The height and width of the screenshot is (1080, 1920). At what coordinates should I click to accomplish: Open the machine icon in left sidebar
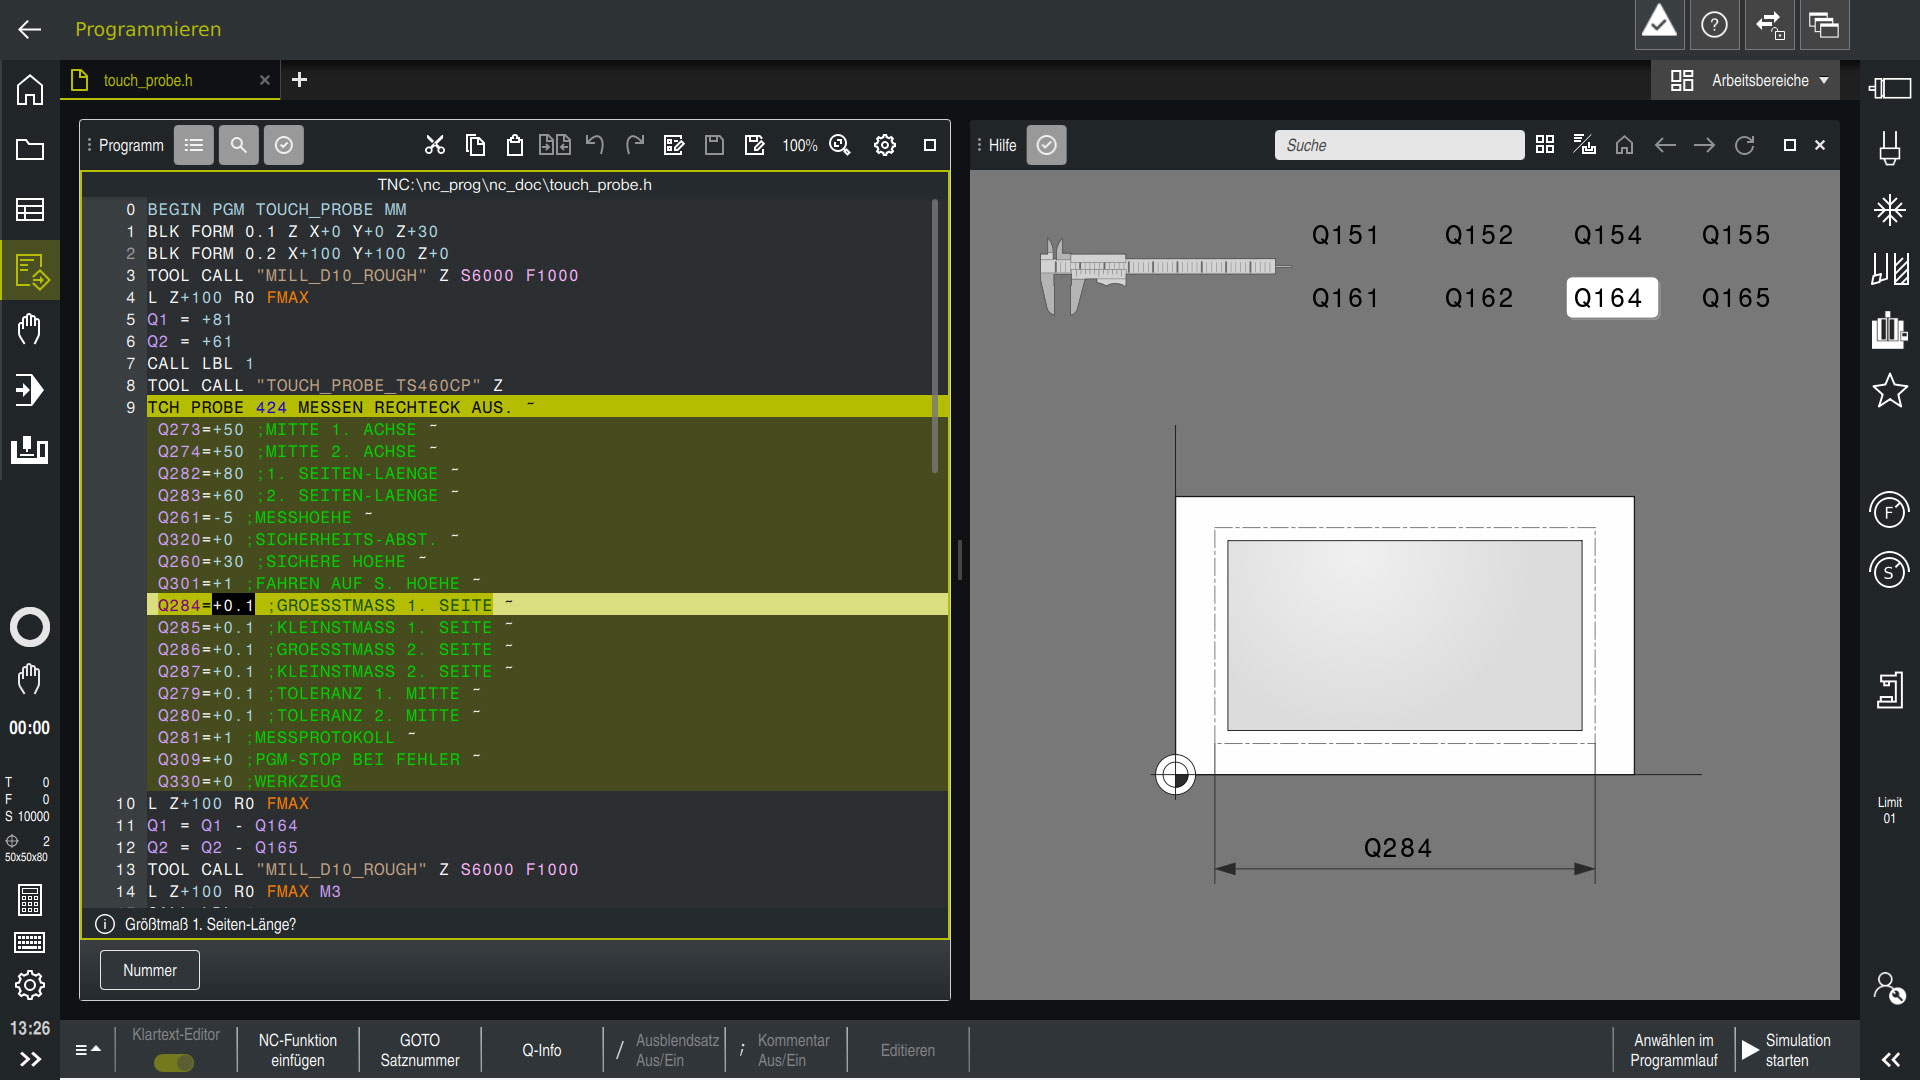coord(30,450)
